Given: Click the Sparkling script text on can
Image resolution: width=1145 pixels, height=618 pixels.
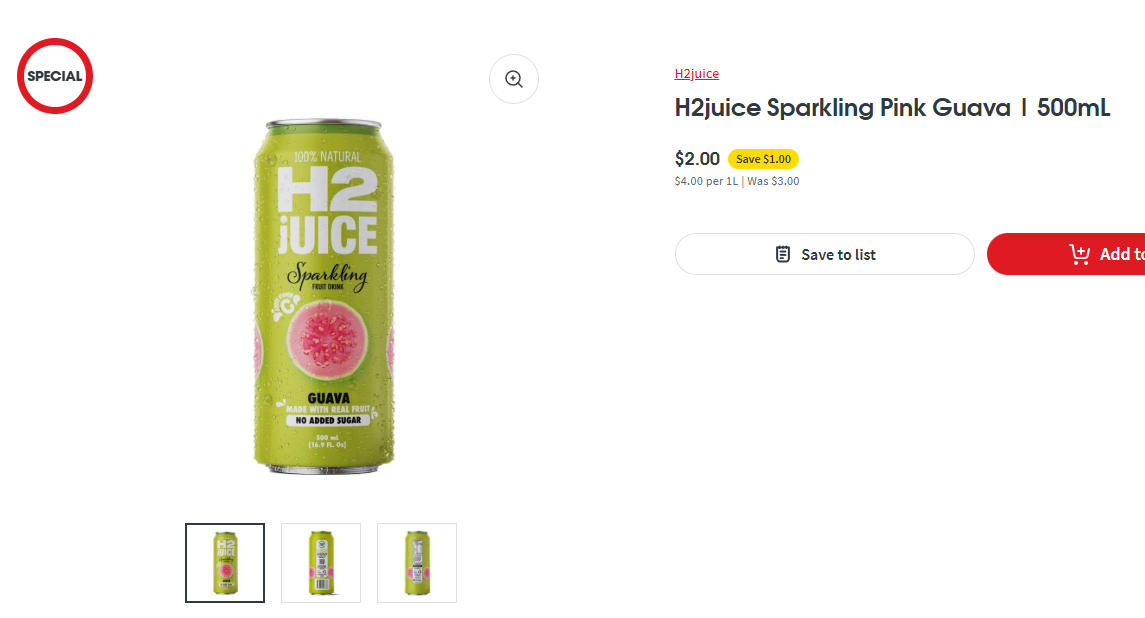Looking at the screenshot, I should coord(327,275).
